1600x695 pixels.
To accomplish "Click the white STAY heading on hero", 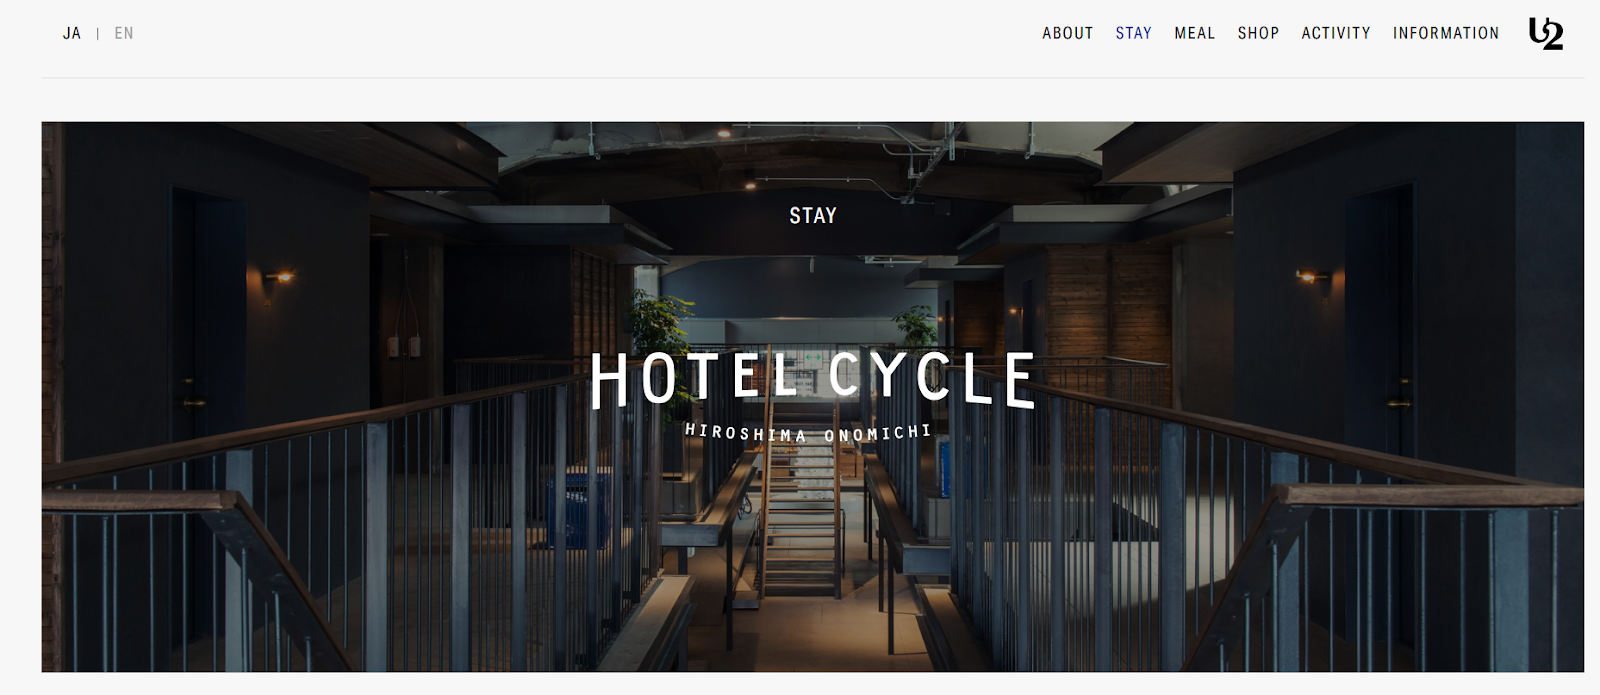I will [x=813, y=216].
